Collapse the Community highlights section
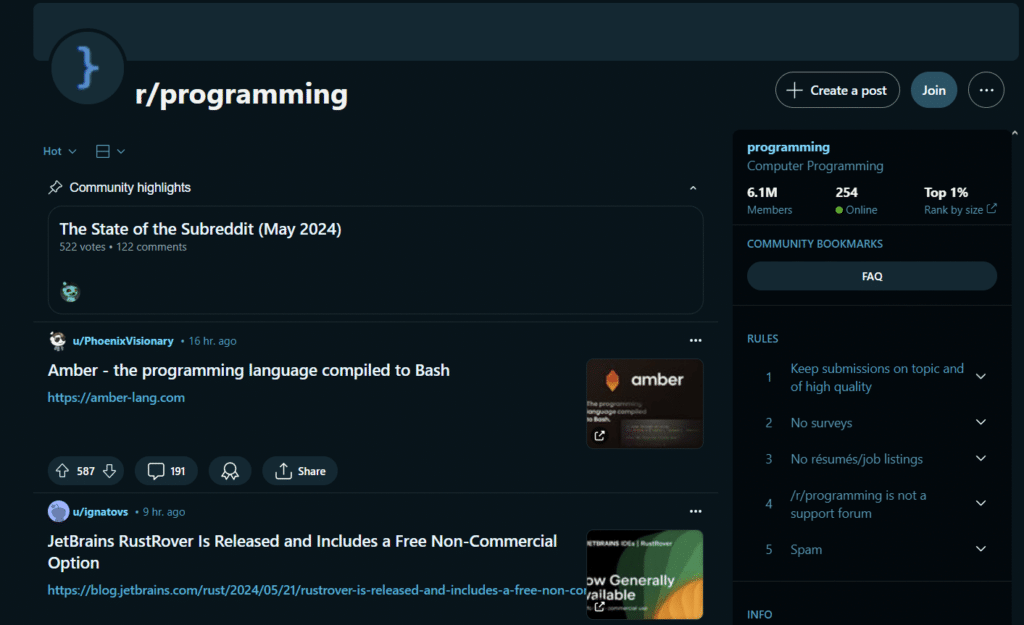Image resolution: width=1024 pixels, height=625 pixels. [693, 187]
